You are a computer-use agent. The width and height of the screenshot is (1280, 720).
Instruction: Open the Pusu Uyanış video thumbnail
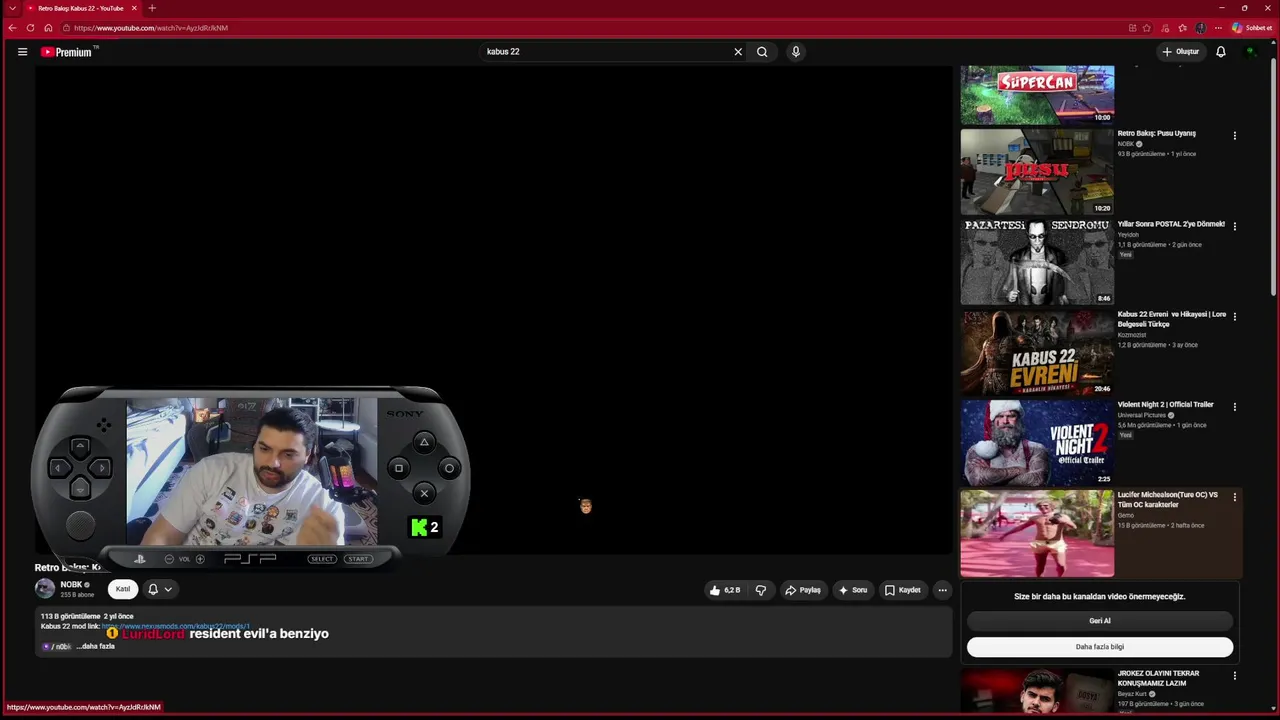coord(1037,171)
